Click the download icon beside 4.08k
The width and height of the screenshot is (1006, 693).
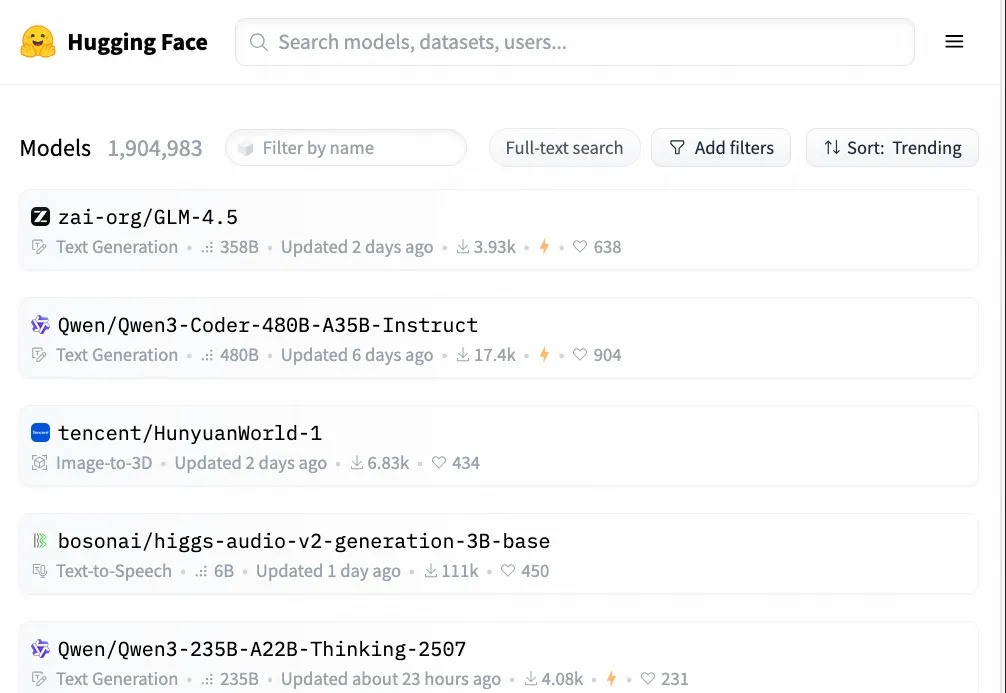(531, 678)
